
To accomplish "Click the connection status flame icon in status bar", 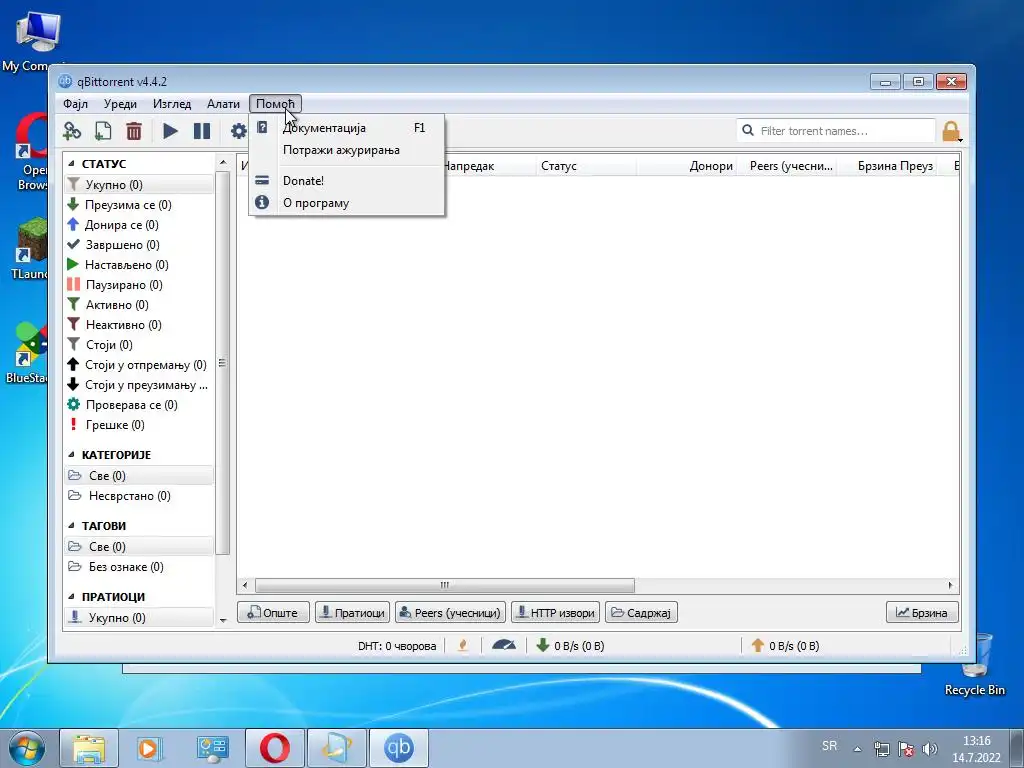I will [463, 646].
